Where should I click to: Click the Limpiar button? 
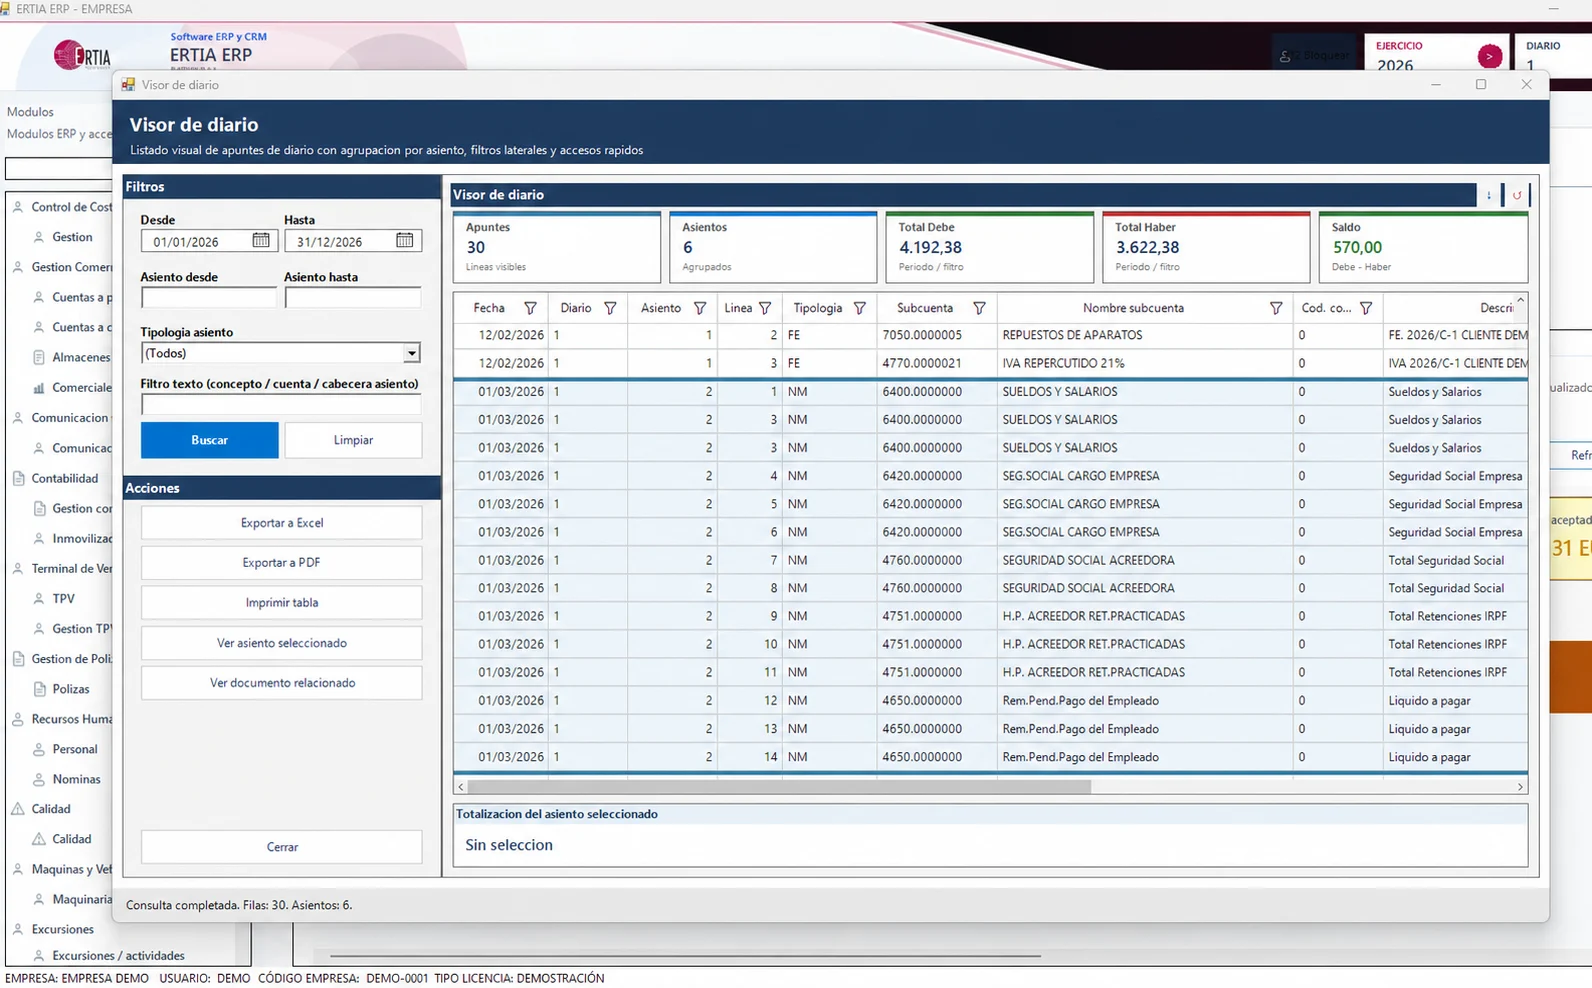tap(353, 440)
